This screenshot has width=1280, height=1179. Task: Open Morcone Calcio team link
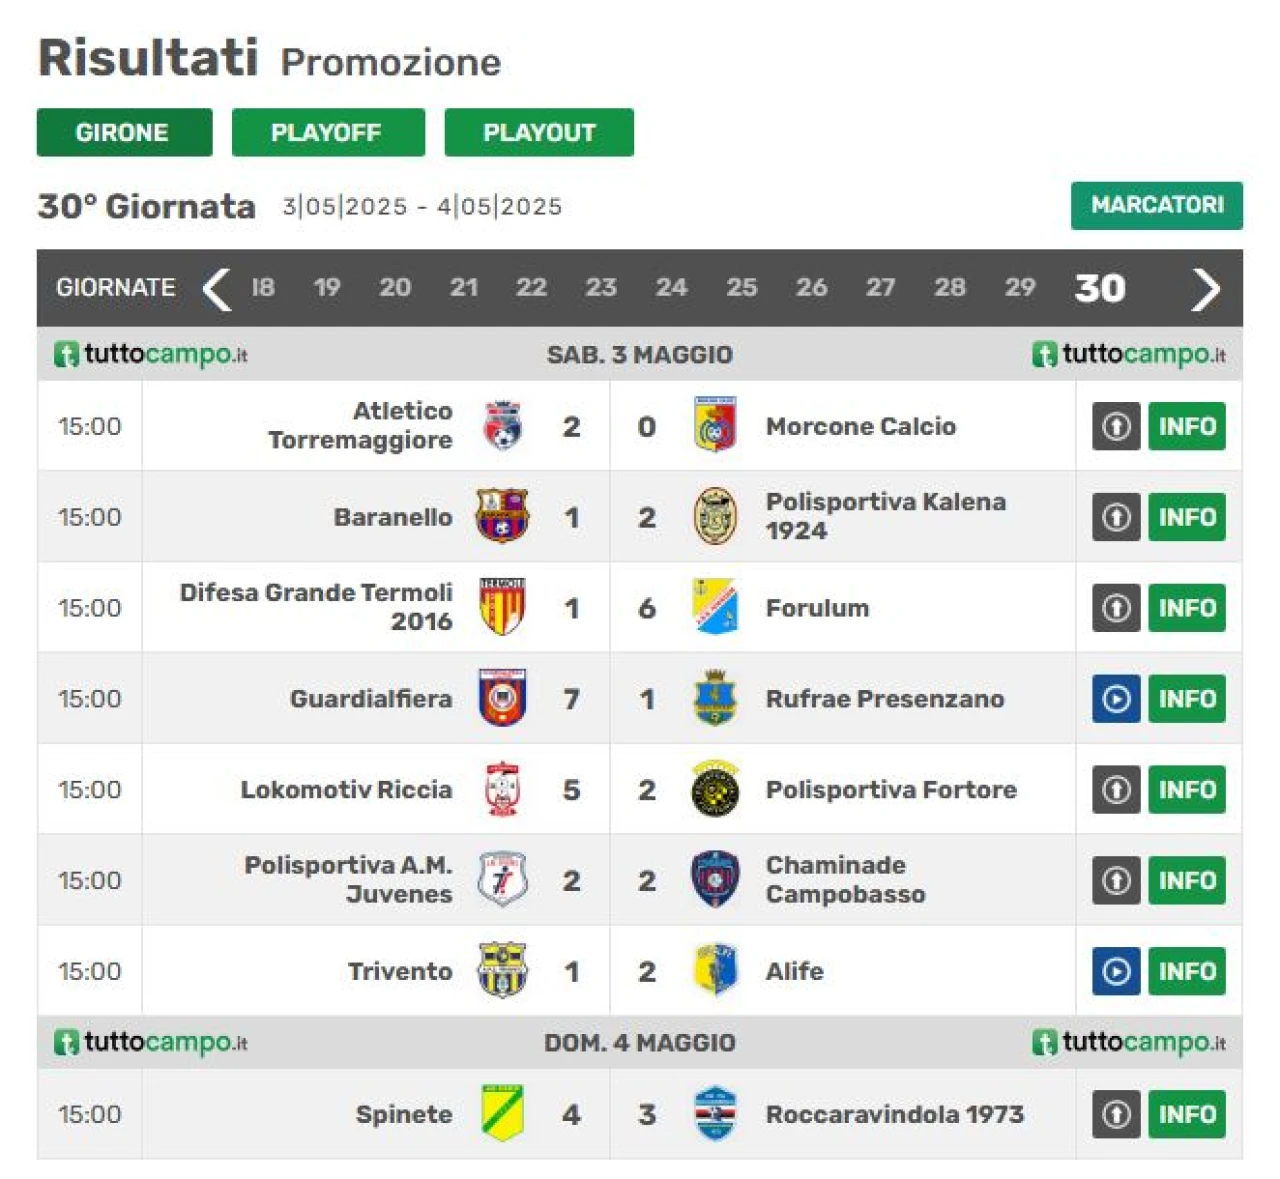[861, 426]
